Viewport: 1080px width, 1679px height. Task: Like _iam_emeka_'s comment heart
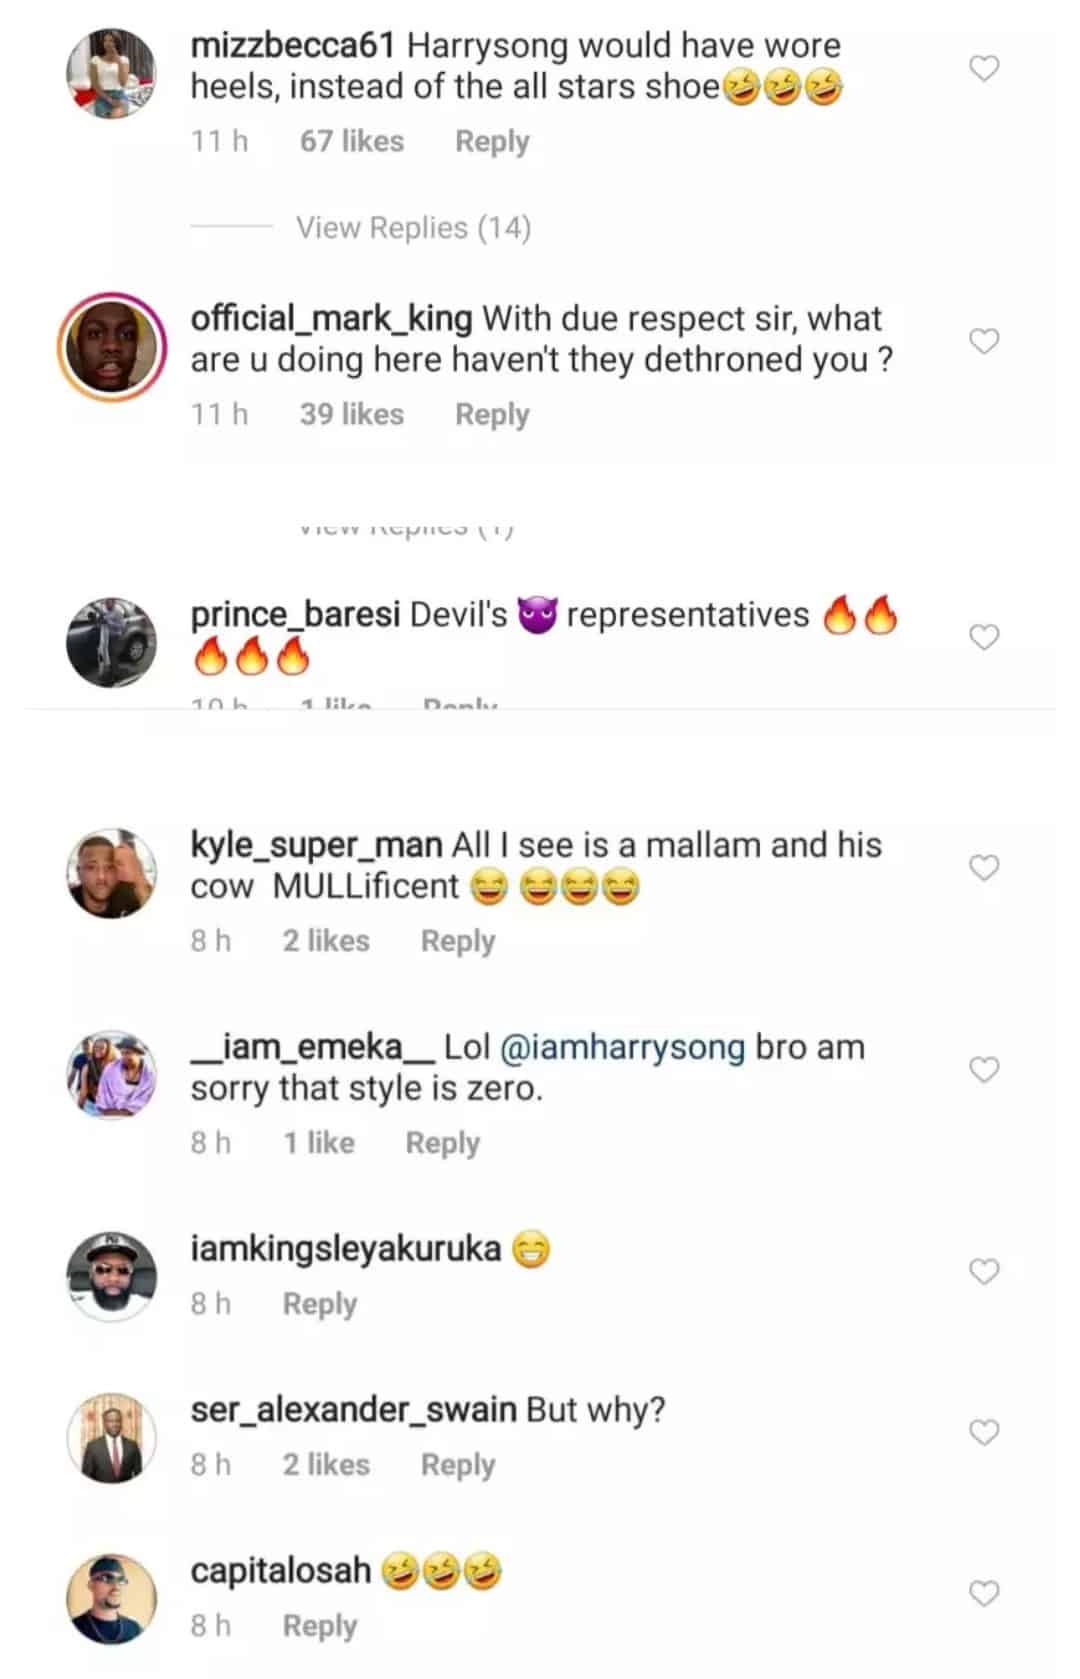point(985,1070)
